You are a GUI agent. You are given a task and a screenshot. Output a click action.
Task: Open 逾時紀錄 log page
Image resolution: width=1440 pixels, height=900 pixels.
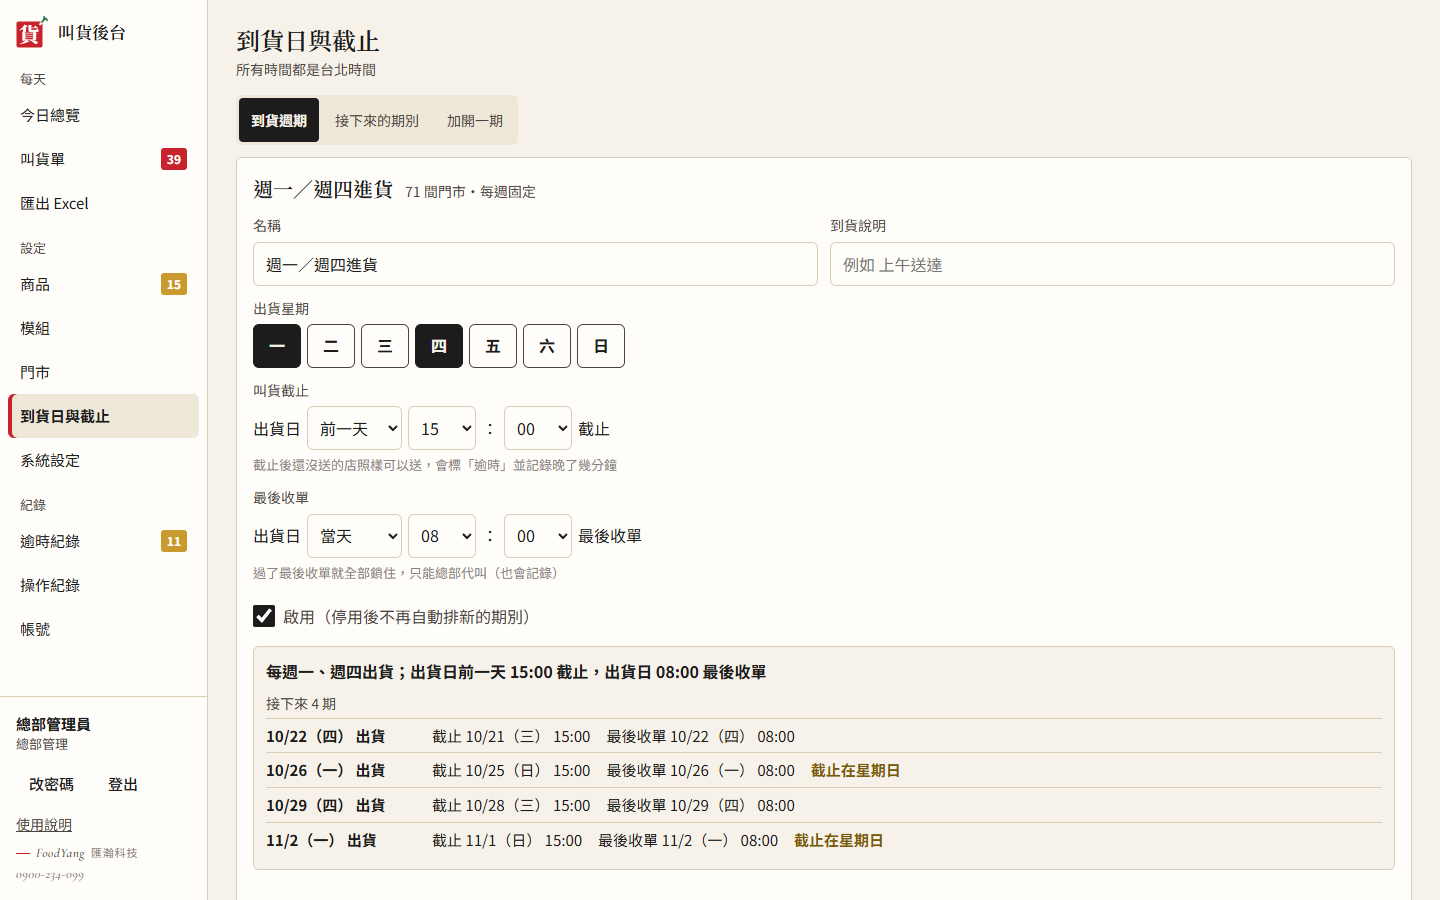[103, 541]
